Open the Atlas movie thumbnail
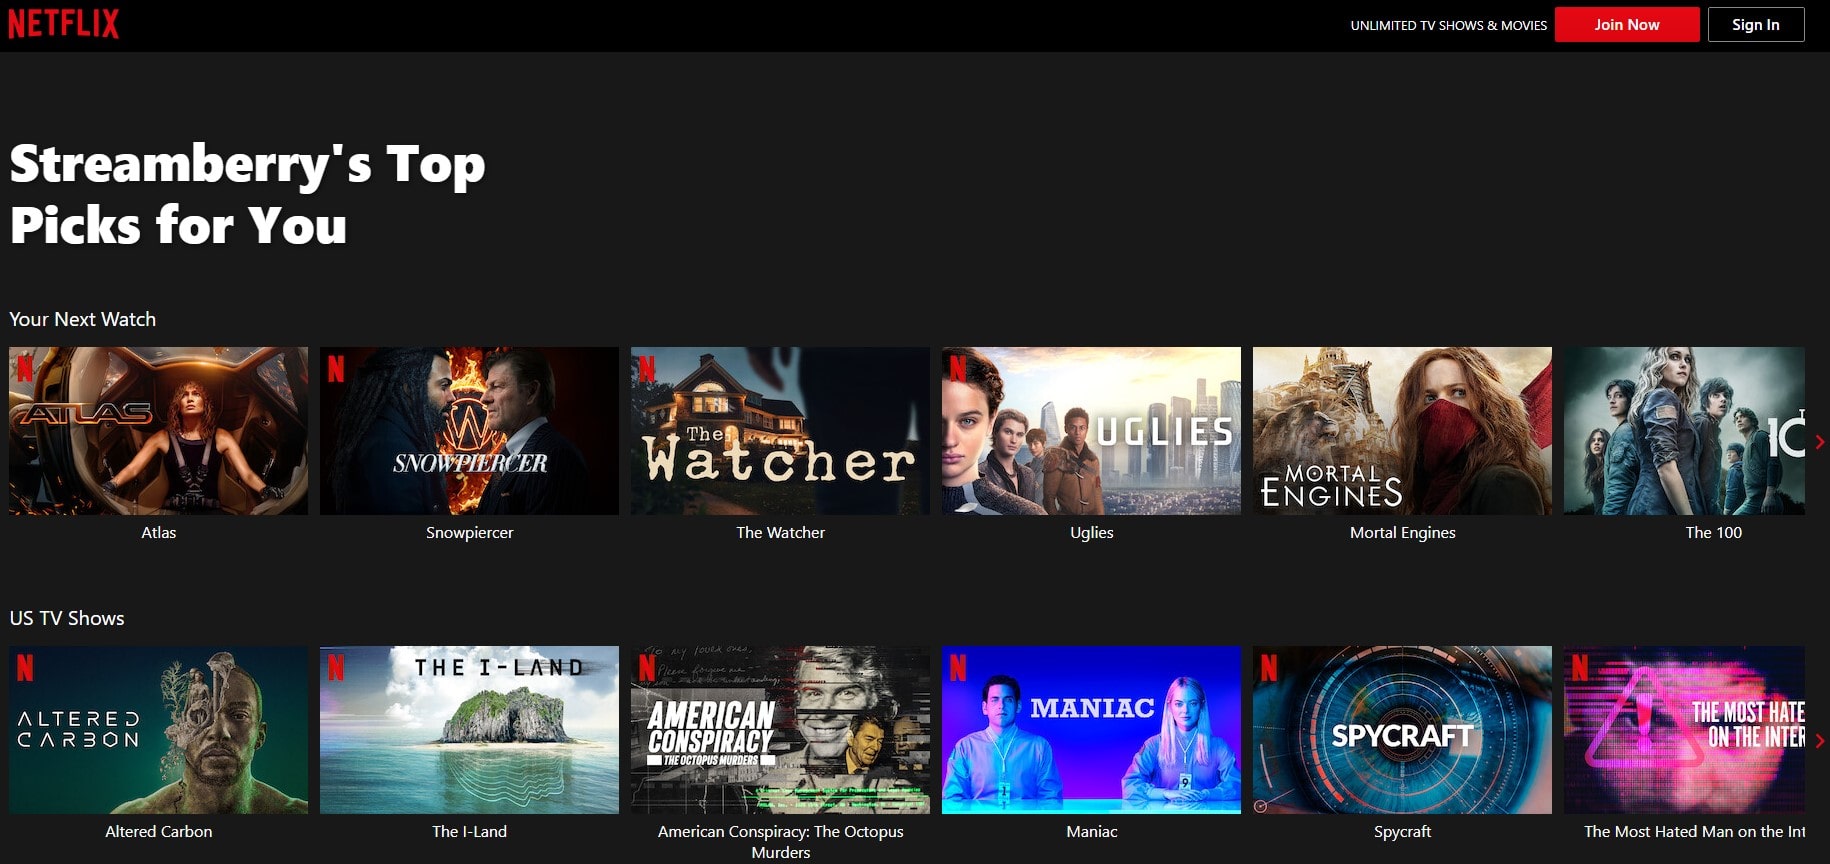The image size is (1830, 864). pos(159,431)
